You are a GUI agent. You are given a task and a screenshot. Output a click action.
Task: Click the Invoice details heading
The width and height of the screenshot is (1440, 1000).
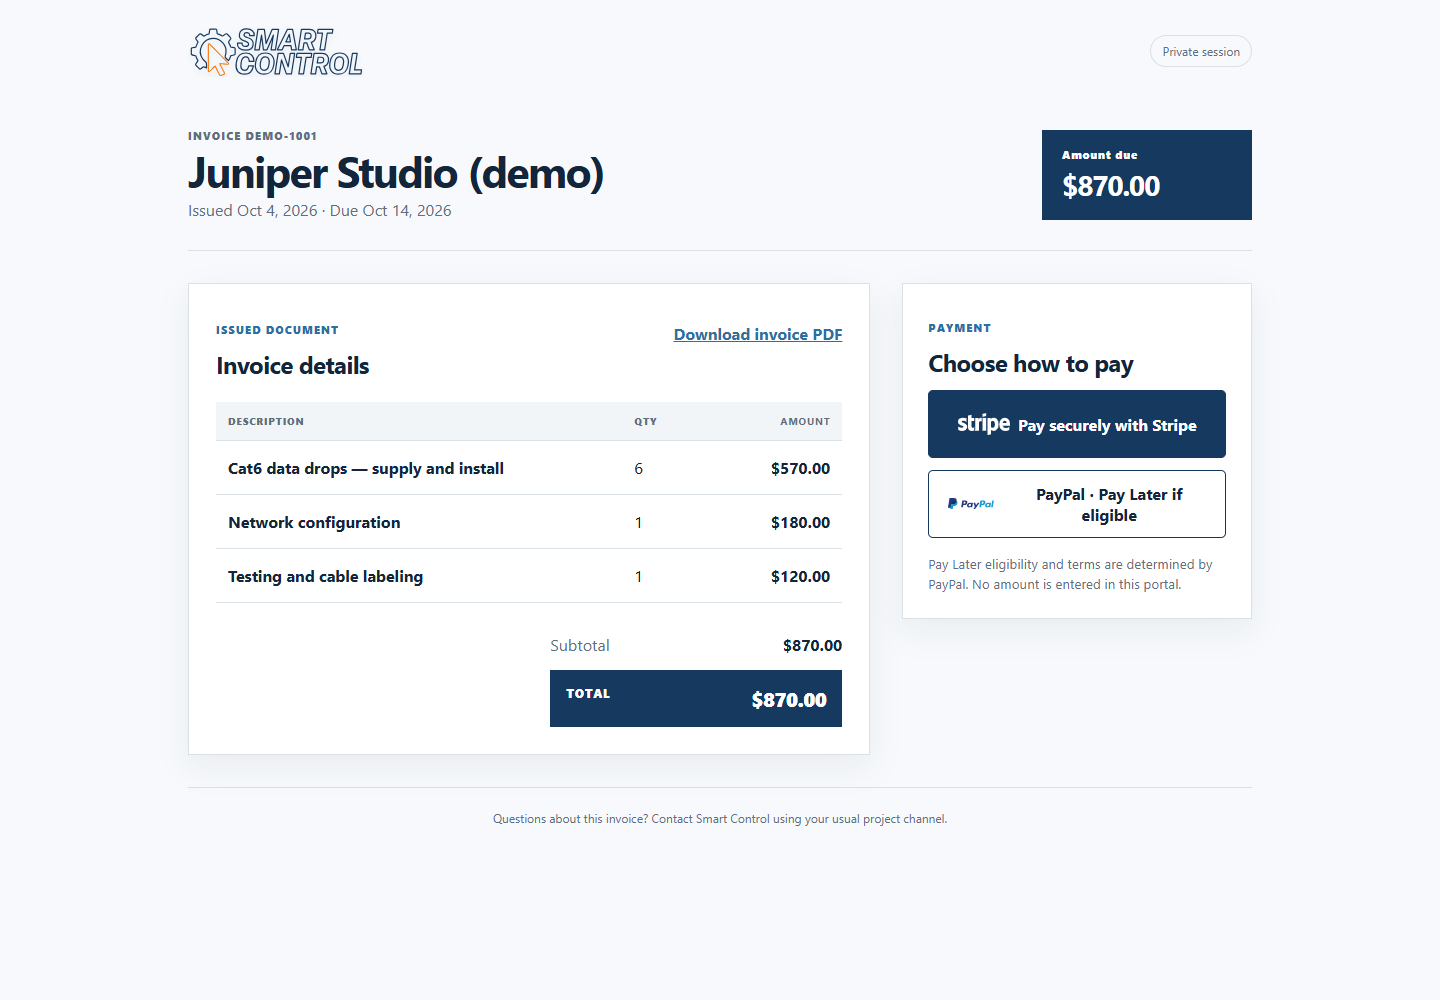point(293,366)
